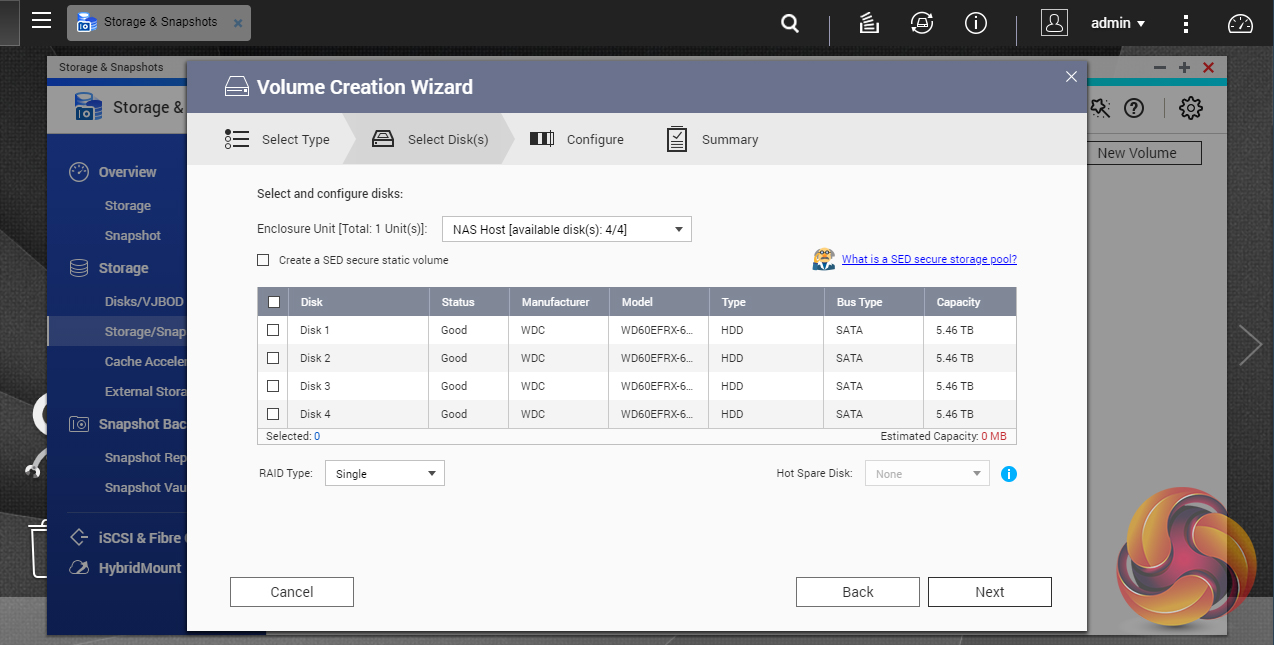Open background tasks stack icon
This screenshot has width=1274, height=645.
869,23
